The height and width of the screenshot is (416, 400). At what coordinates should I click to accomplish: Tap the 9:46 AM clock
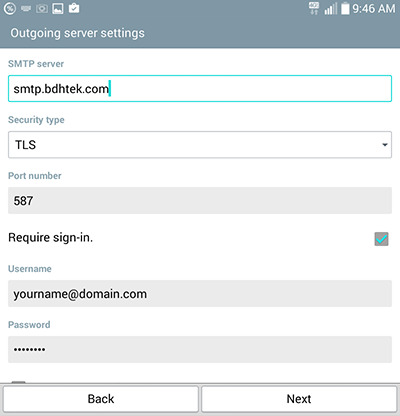point(374,9)
